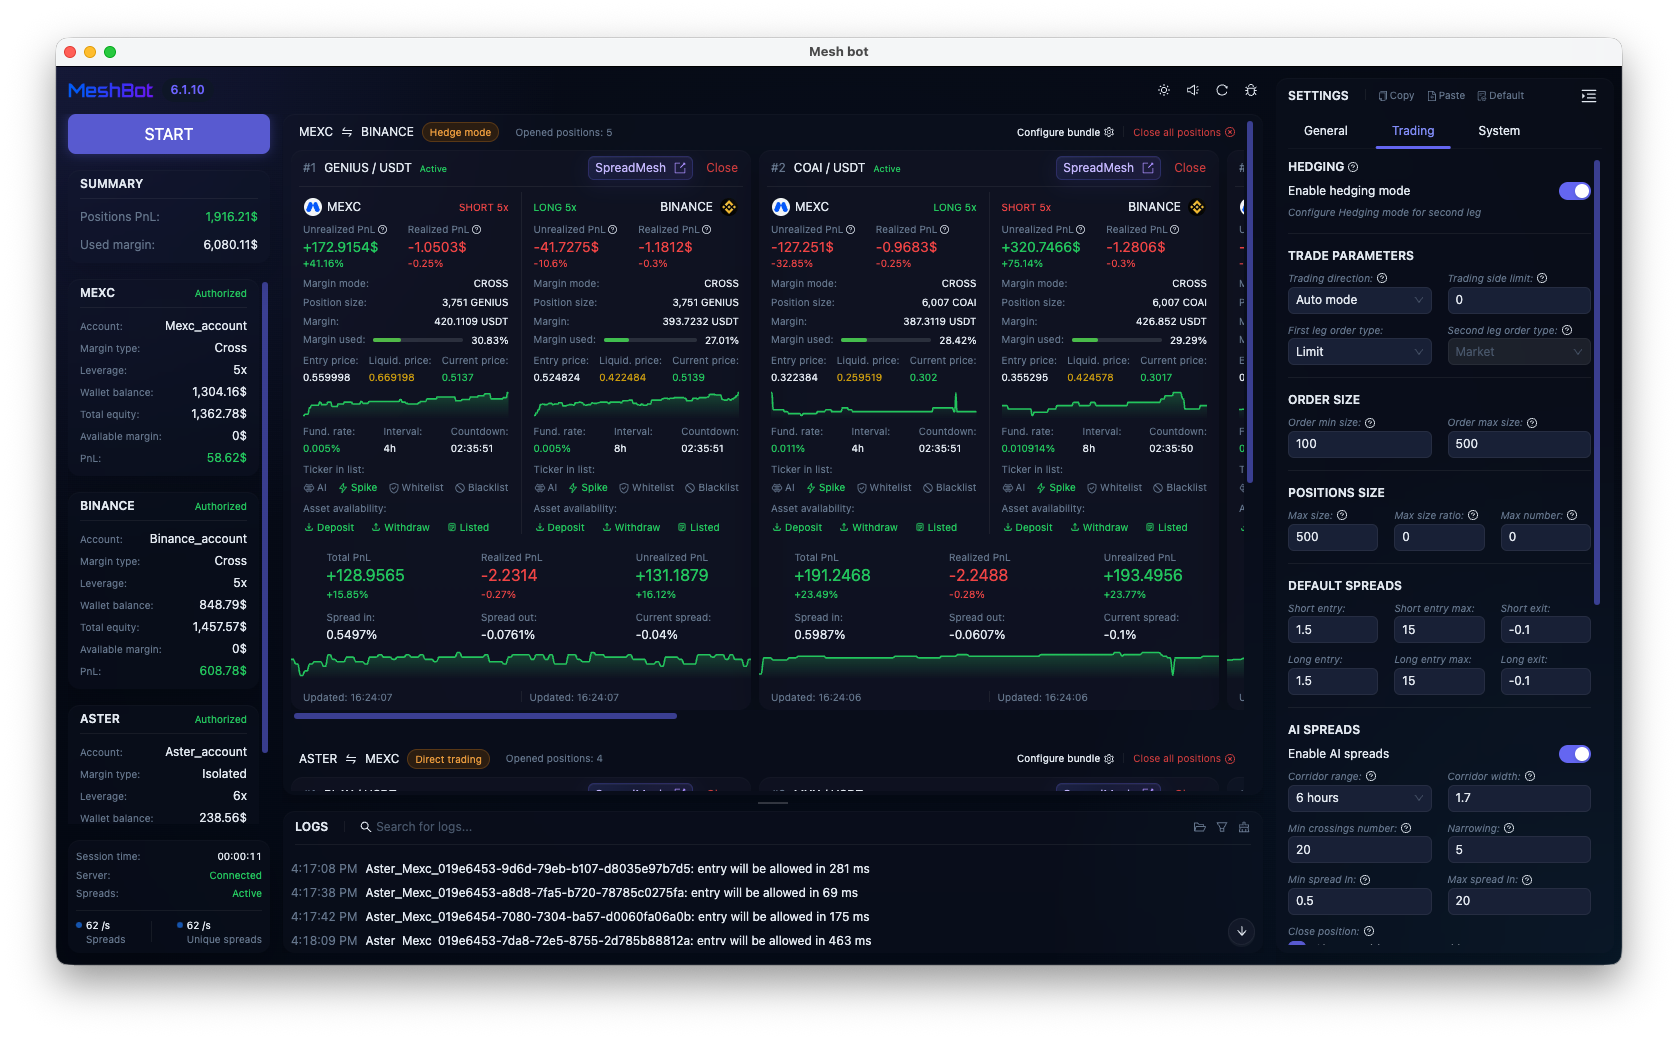Click help icon beside Trading direction
1678x1039 pixels.
pos(1382,278)
